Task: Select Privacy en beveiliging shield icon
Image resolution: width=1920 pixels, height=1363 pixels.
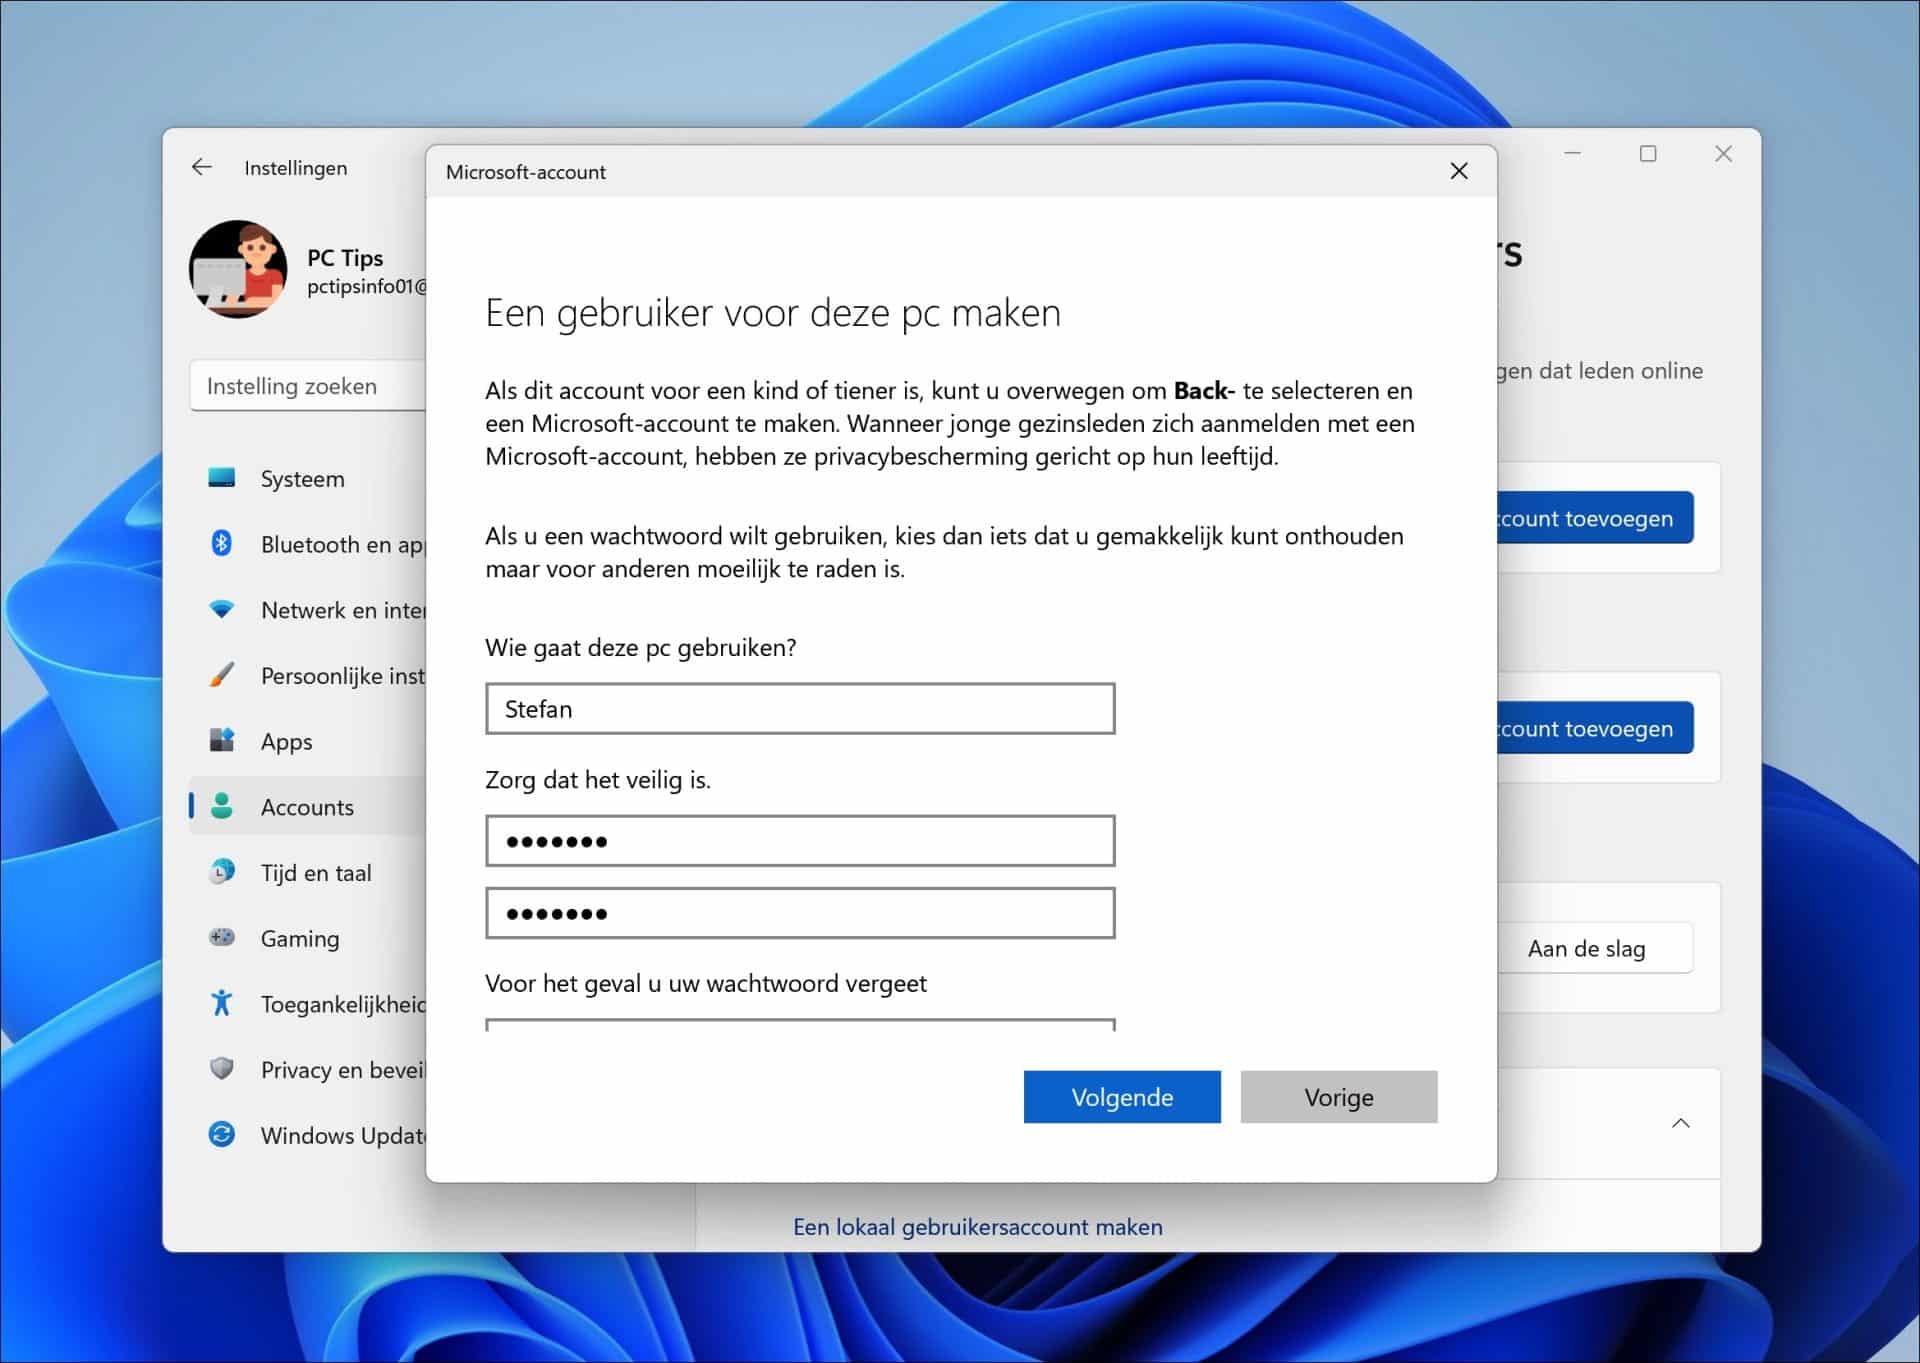Action: 222,1069
